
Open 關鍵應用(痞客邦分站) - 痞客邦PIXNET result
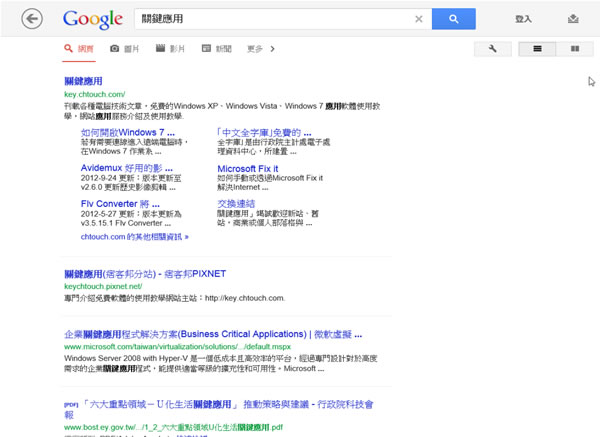[145, 274]
